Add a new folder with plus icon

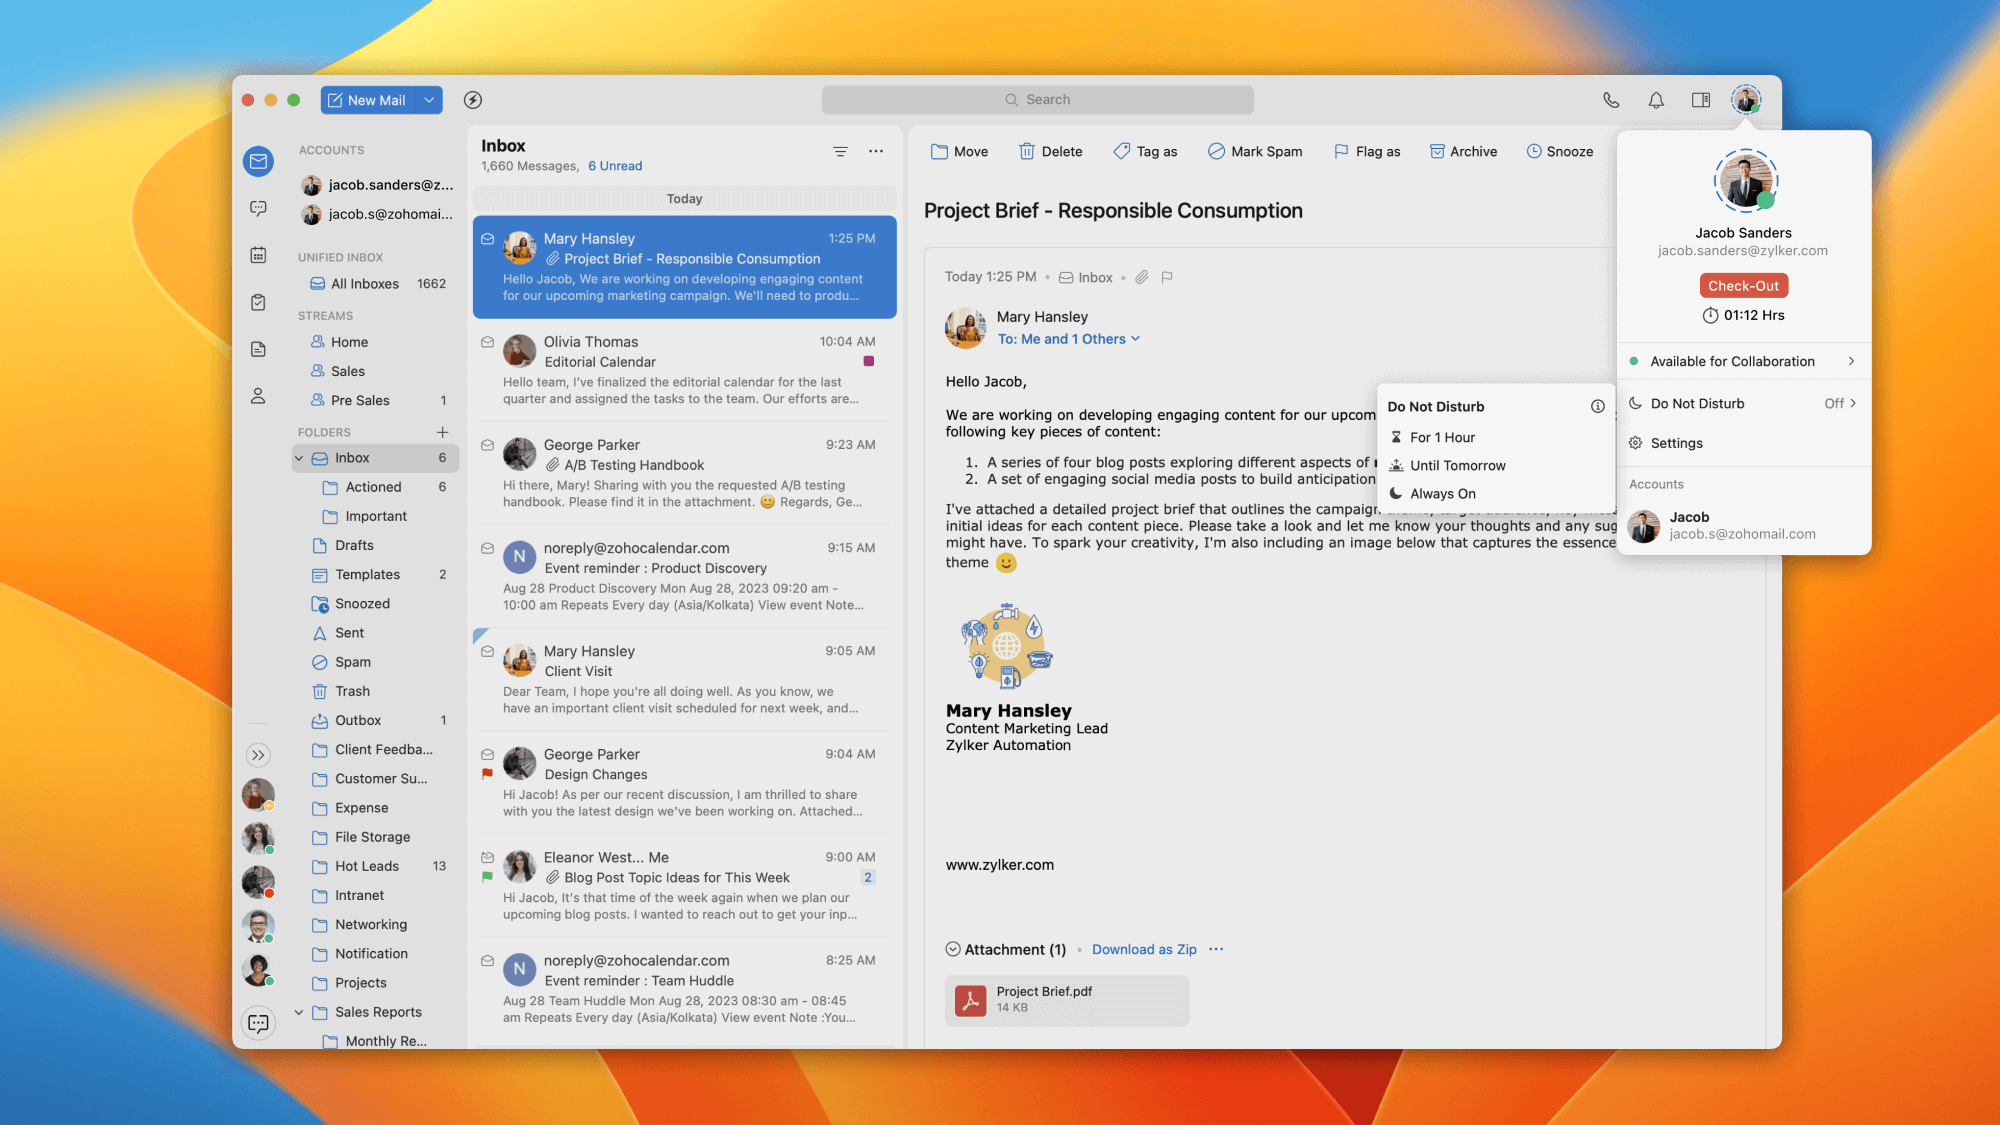442,432
